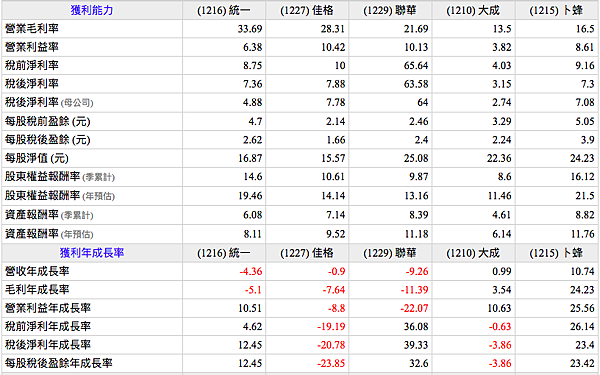Viewport: 600px width, 375px height.
Task: Click the 每股稅後盈餘 (元) row label
Action: (47, 140)
